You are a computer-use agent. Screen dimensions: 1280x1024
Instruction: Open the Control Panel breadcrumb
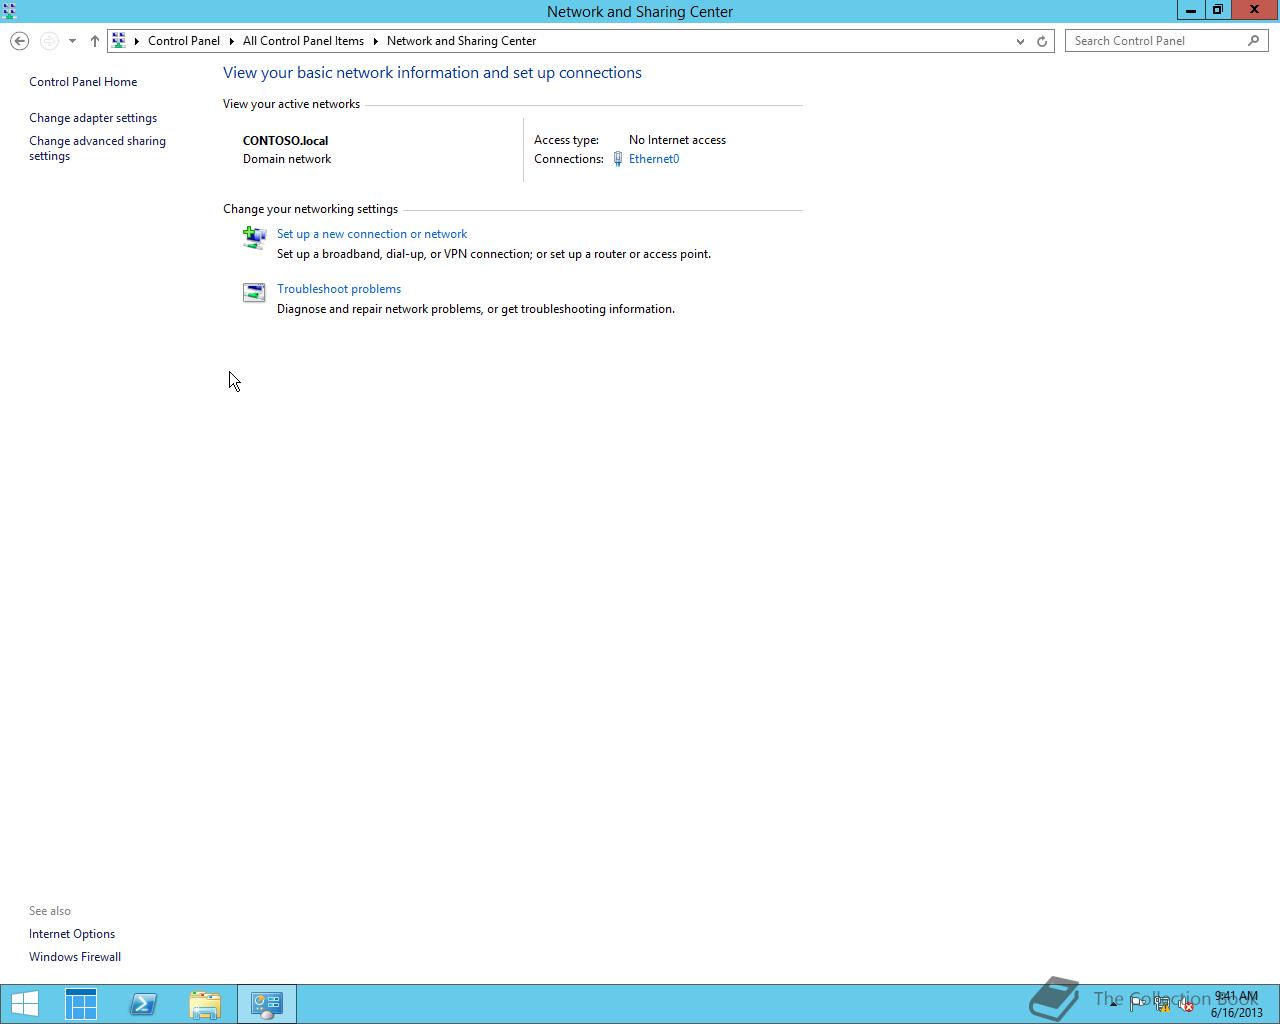[184, 41]
